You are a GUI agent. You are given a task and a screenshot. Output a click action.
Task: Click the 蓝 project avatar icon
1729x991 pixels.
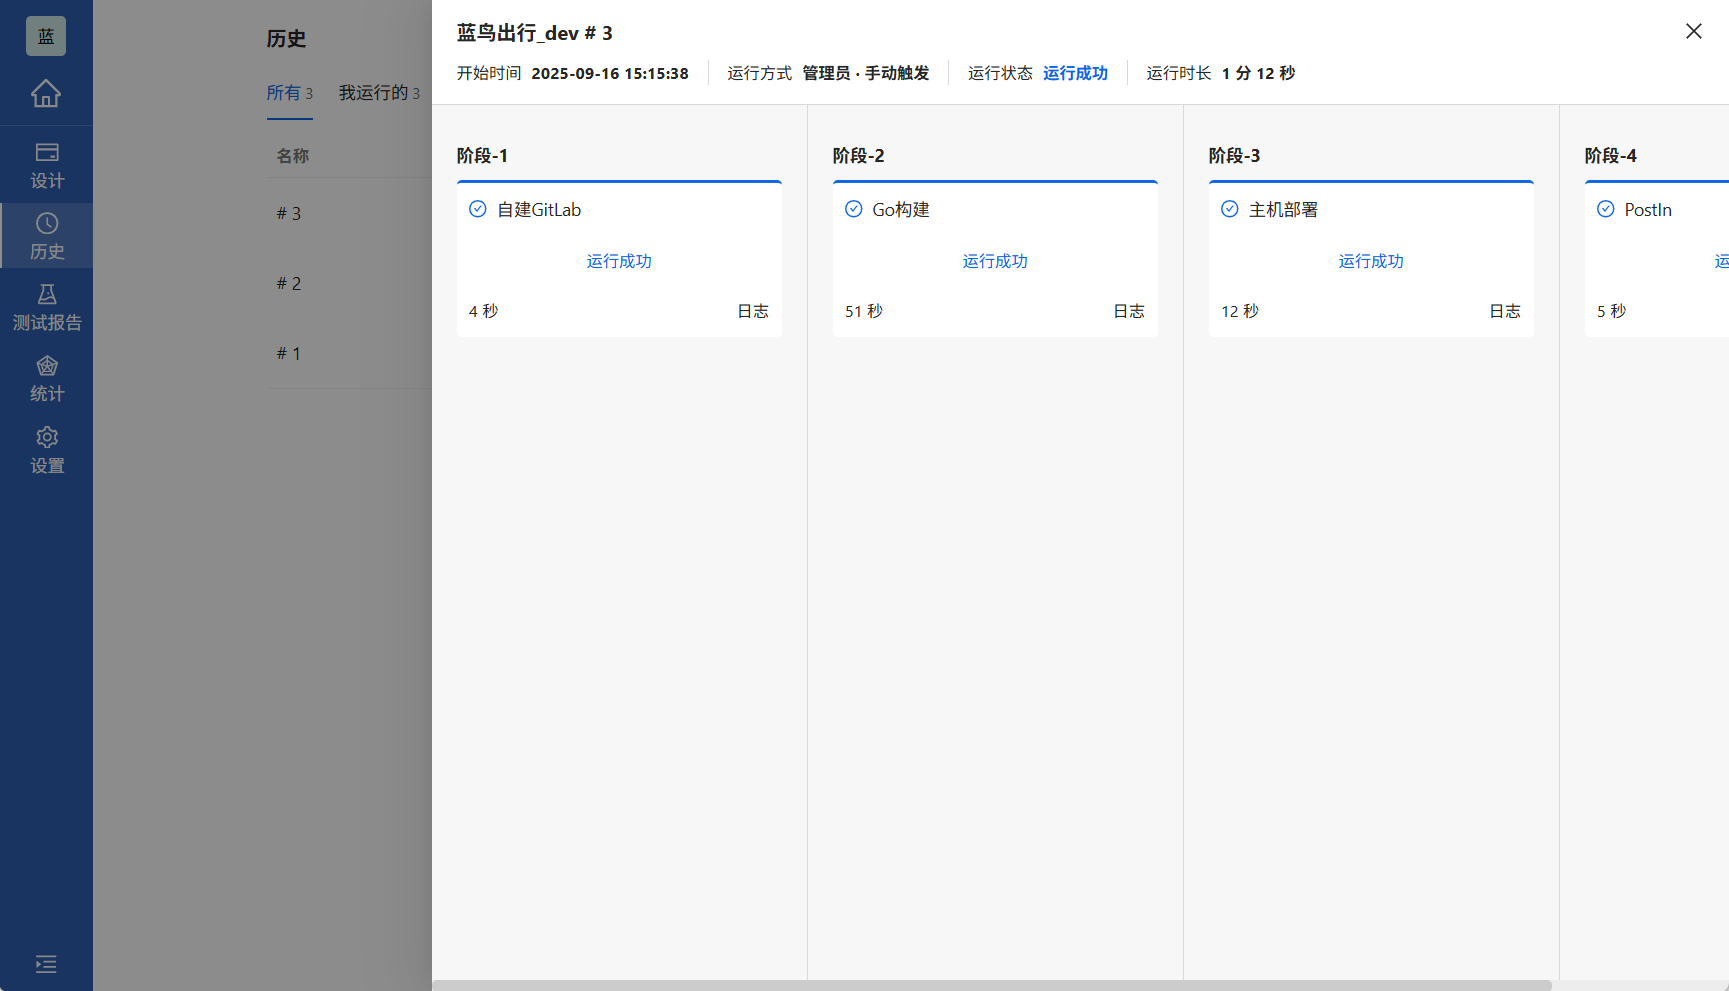[46, 36]
